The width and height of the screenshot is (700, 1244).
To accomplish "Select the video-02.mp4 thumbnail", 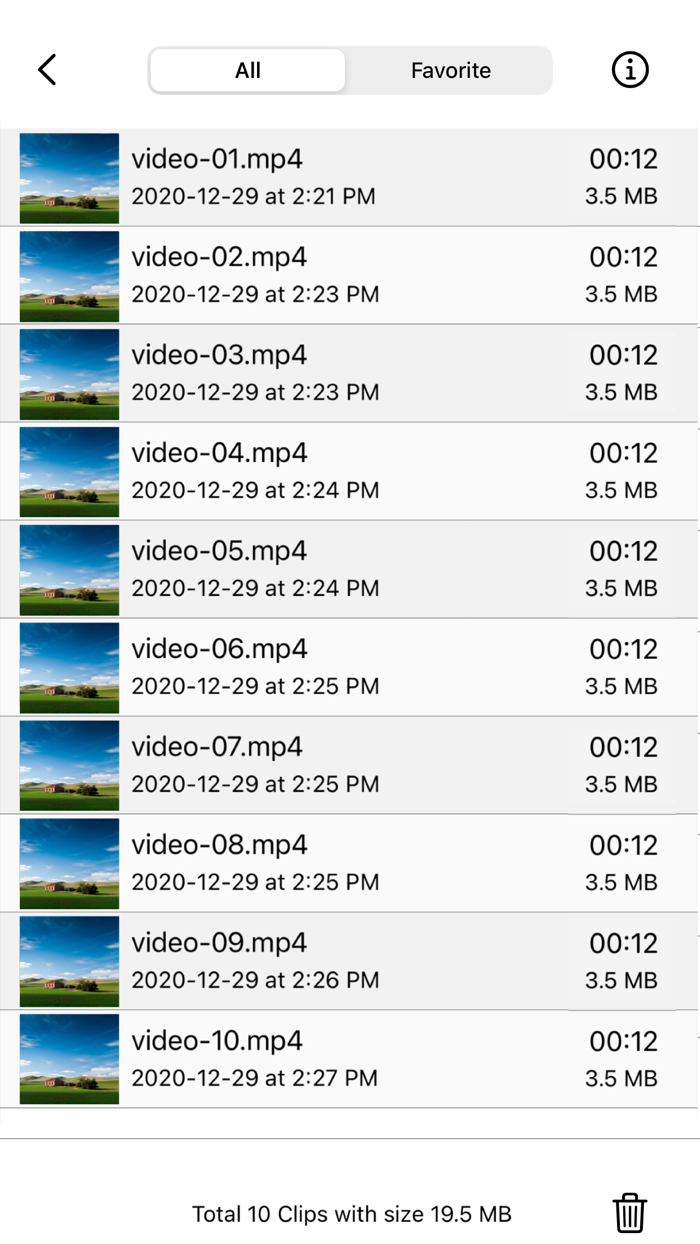I will (x=68, y=275).
